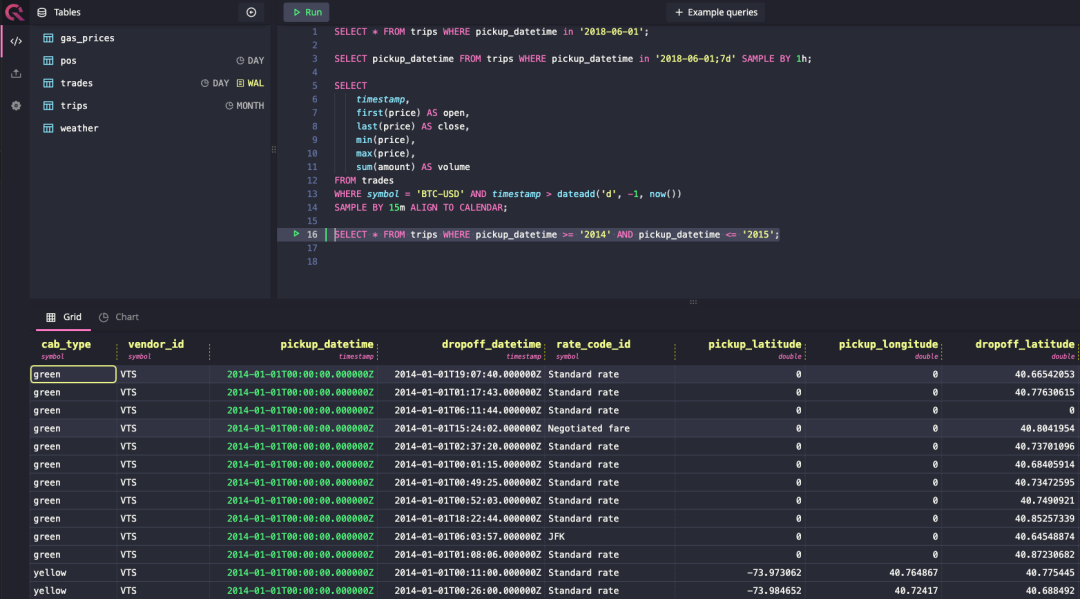Click the database icon beside Tables
1080x599 pixels.
[x=42, y=12]
